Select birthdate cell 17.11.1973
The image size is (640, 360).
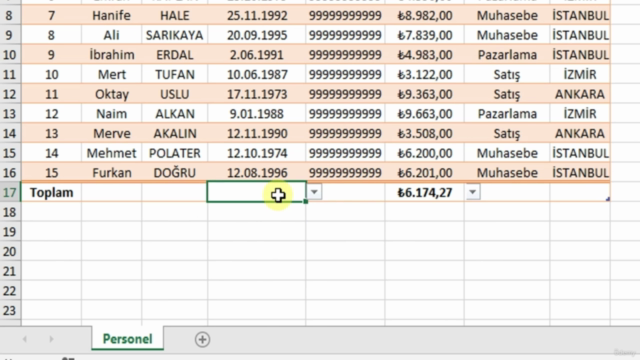256,94
